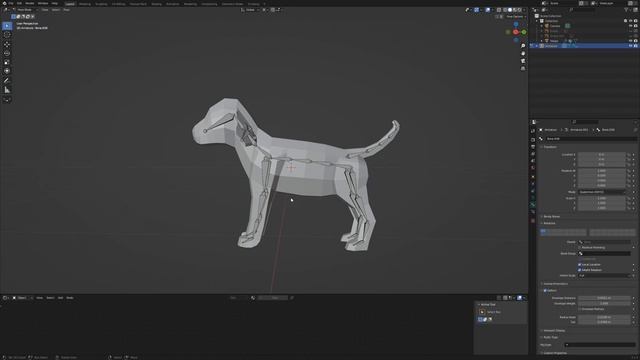Click the Blender logo menu icon
Viewport: 640px width, 360px height.
point(4,3)
